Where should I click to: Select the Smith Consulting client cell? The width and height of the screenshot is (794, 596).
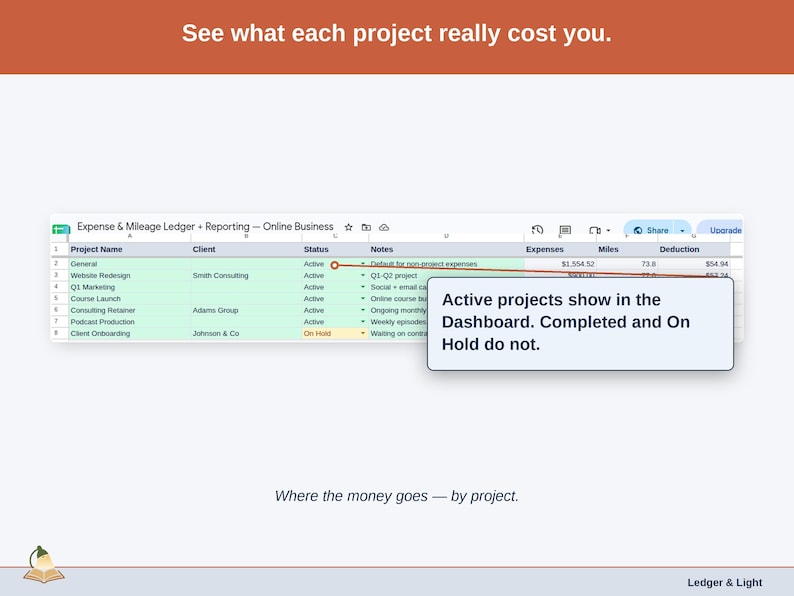click(x=246, y=275)
